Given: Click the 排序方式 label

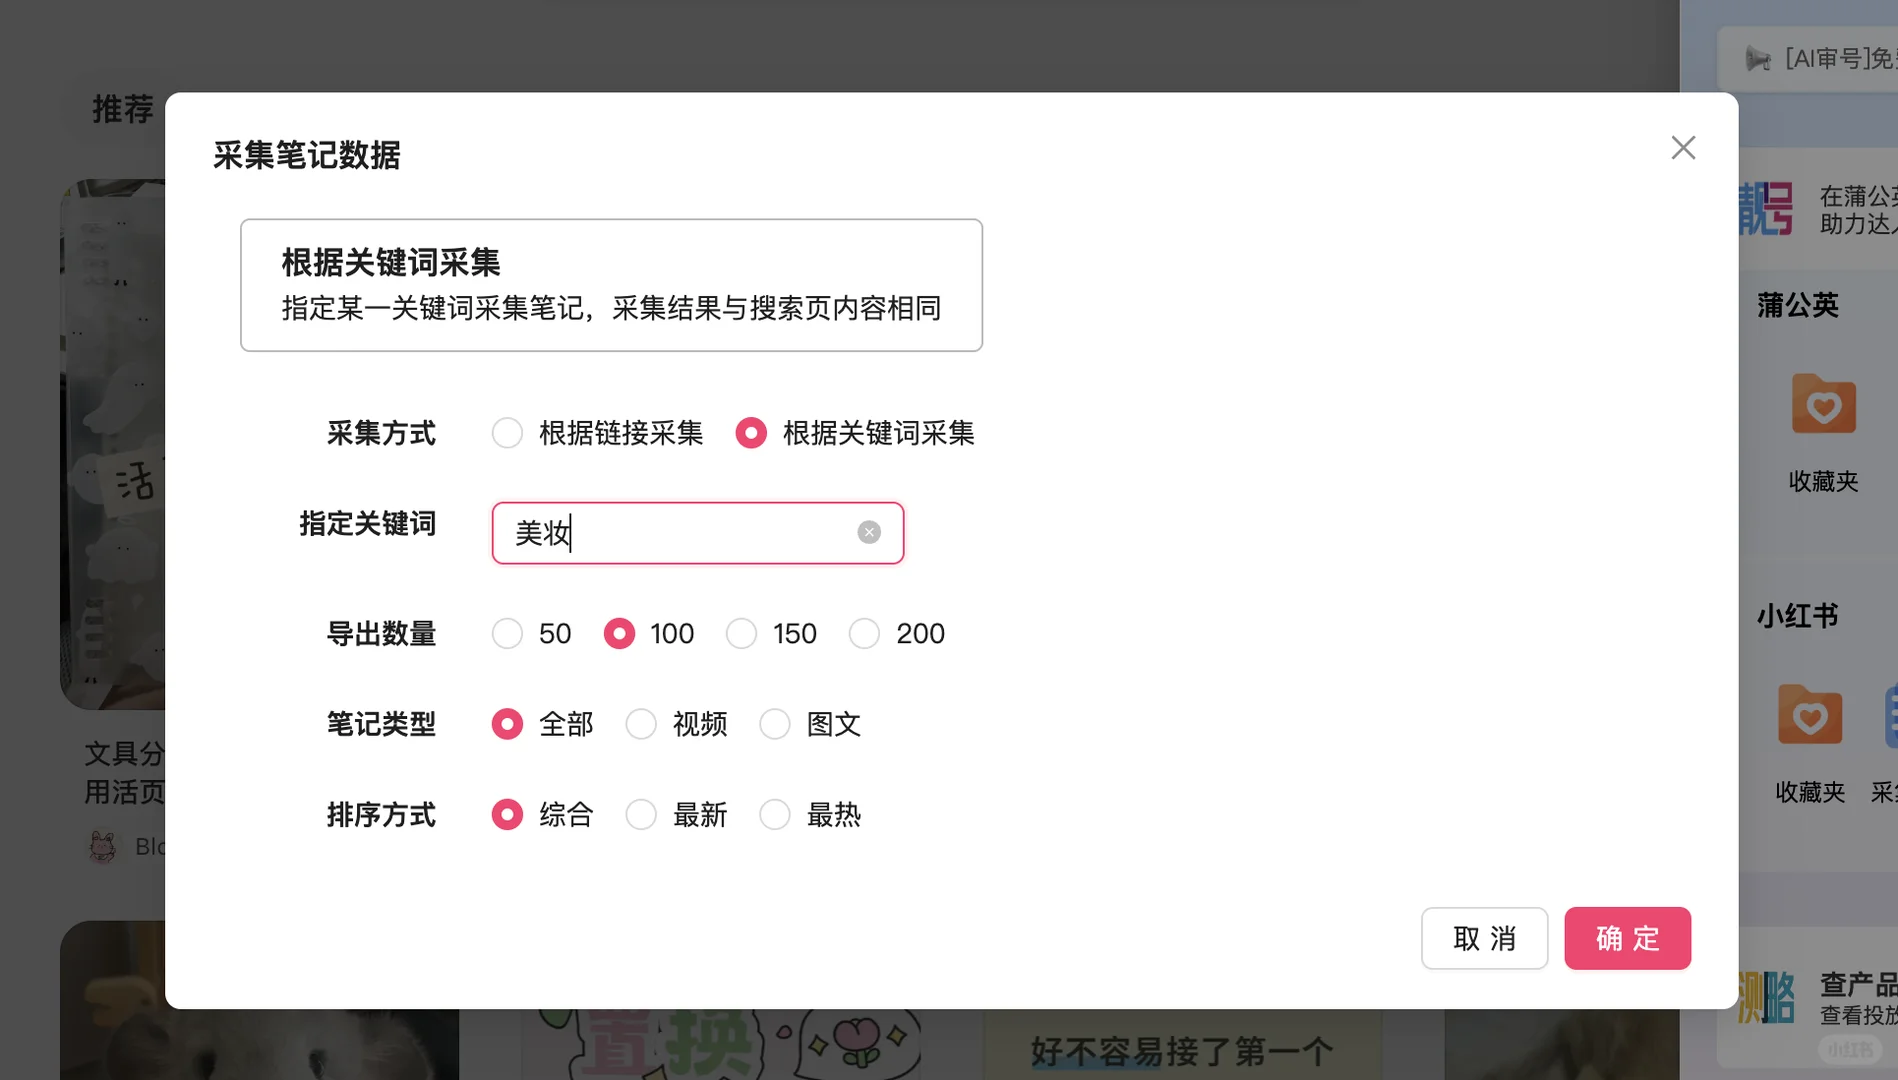Looking at the screenshot, I should (x=381, y=815).
